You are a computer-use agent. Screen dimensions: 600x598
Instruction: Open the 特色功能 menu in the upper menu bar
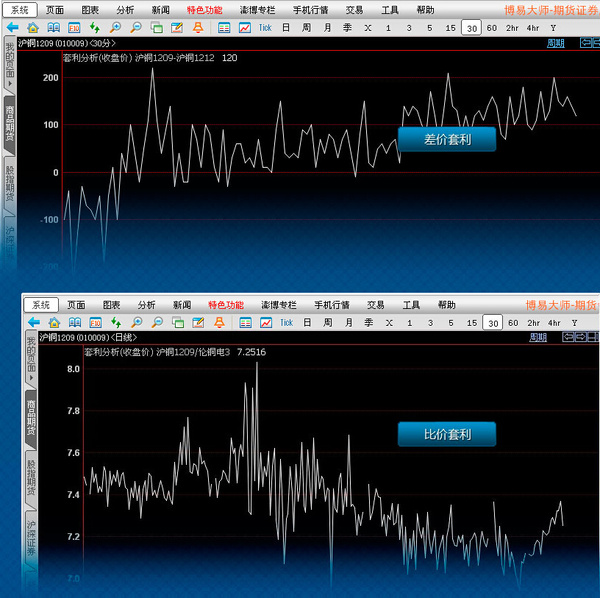(204, 9)
